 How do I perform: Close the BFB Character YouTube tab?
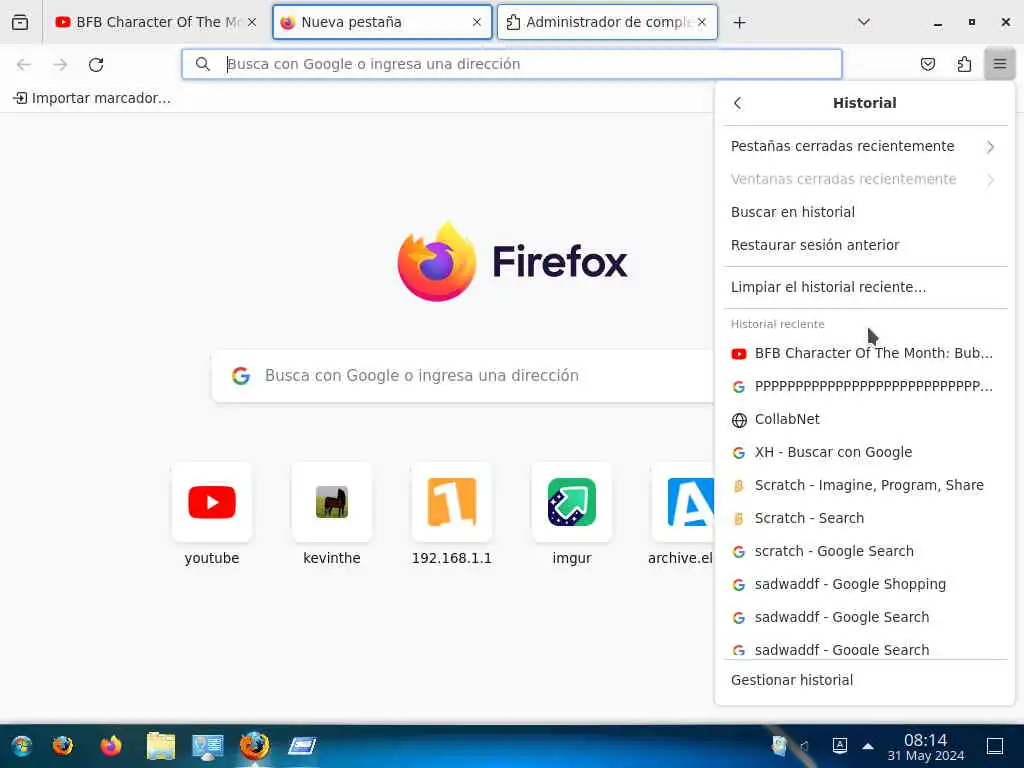pos(252,22)
